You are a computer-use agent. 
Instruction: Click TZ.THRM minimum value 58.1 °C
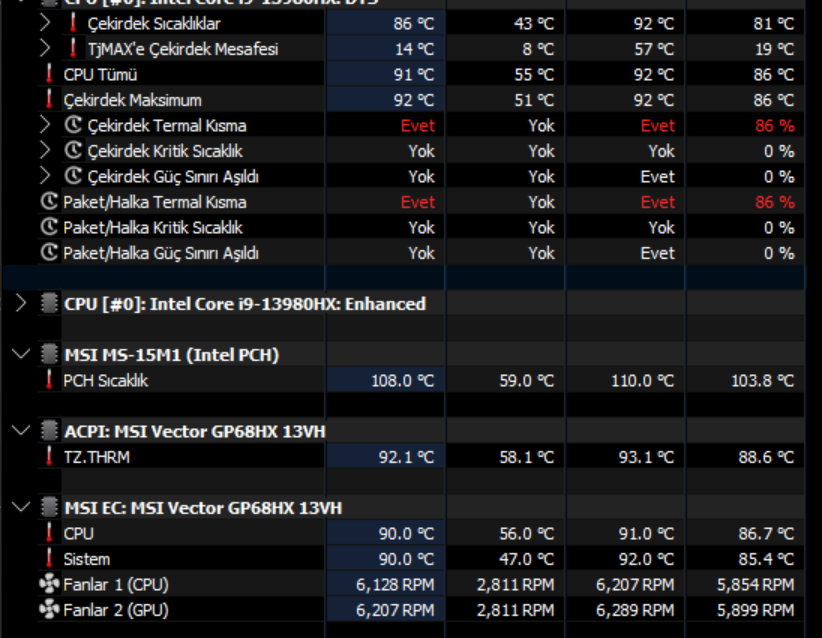coord(526,457)
